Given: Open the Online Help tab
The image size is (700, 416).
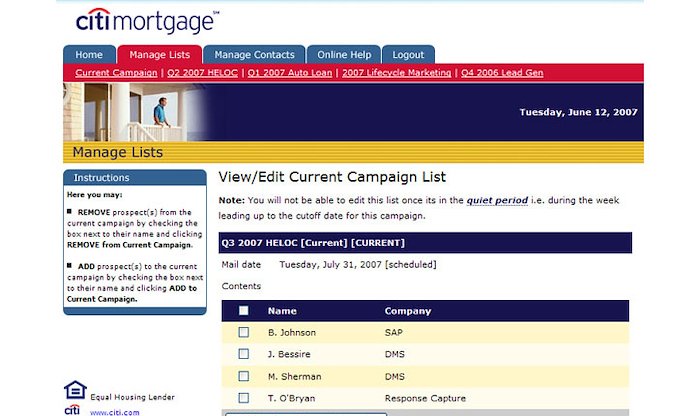Looking at the screenshot, I should 344,54.
